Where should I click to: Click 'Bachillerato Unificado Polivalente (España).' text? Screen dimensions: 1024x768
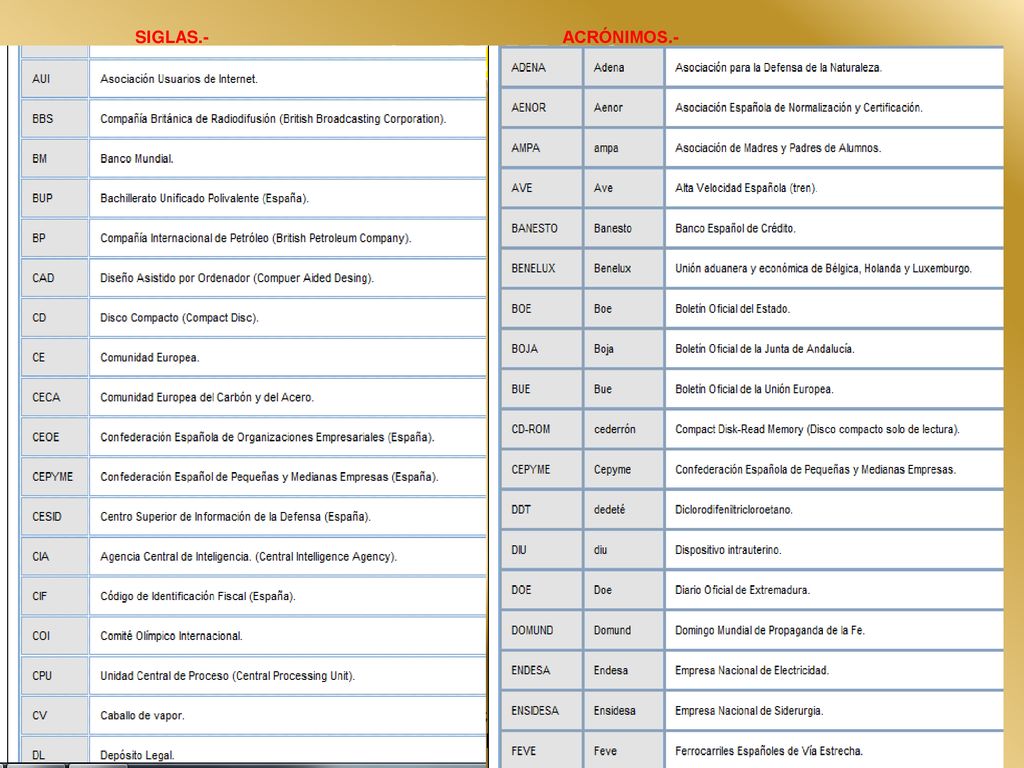coord(204,199)
